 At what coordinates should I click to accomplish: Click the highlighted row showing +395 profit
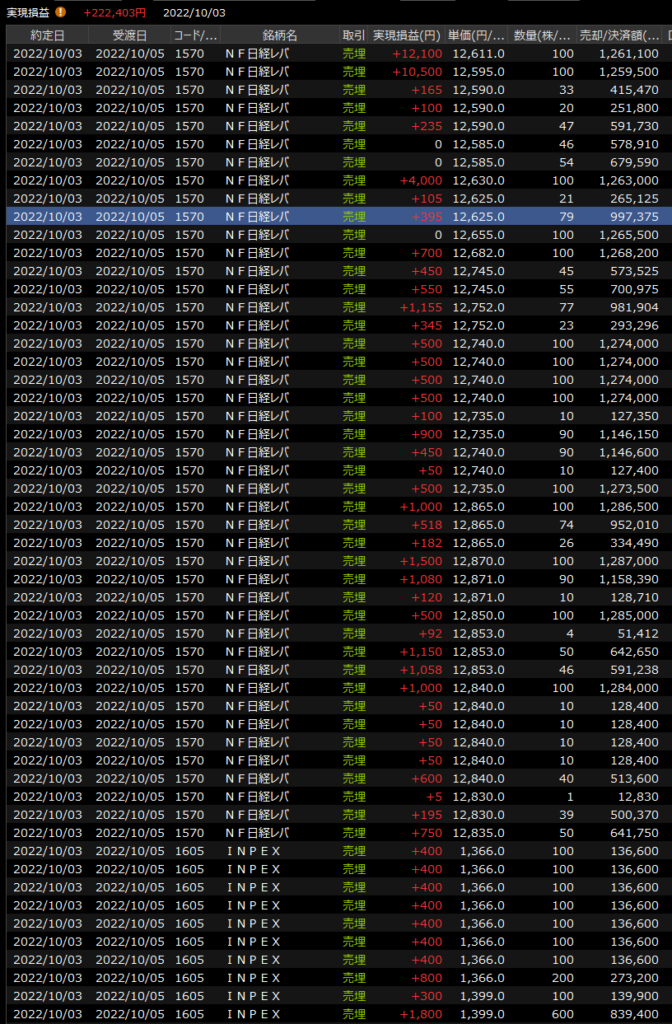[x=336, y=216]
